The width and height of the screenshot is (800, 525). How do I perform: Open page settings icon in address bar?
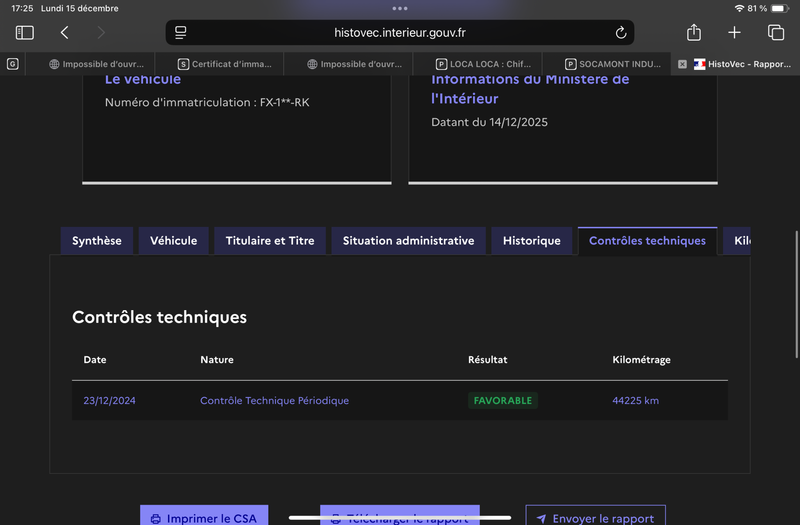coord(181,33)
